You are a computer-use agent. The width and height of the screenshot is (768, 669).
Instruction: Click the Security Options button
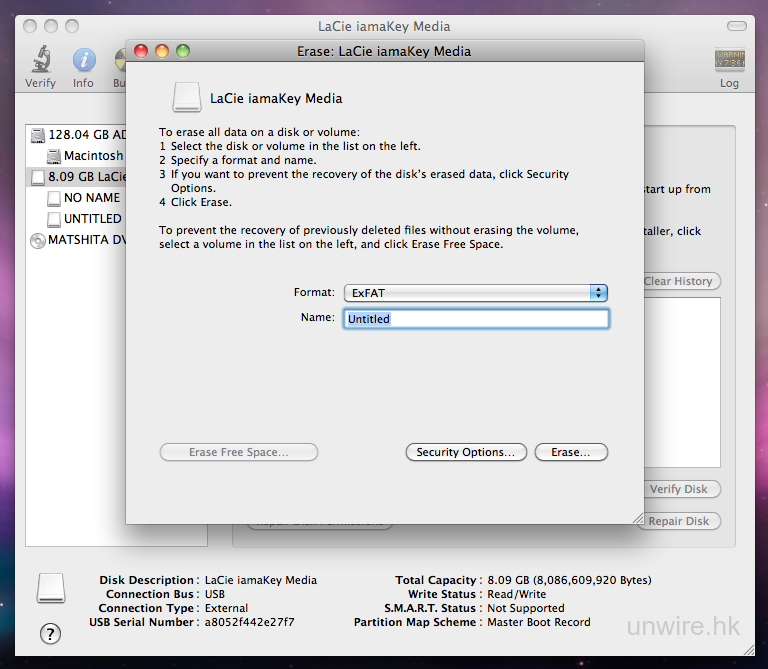465,453
